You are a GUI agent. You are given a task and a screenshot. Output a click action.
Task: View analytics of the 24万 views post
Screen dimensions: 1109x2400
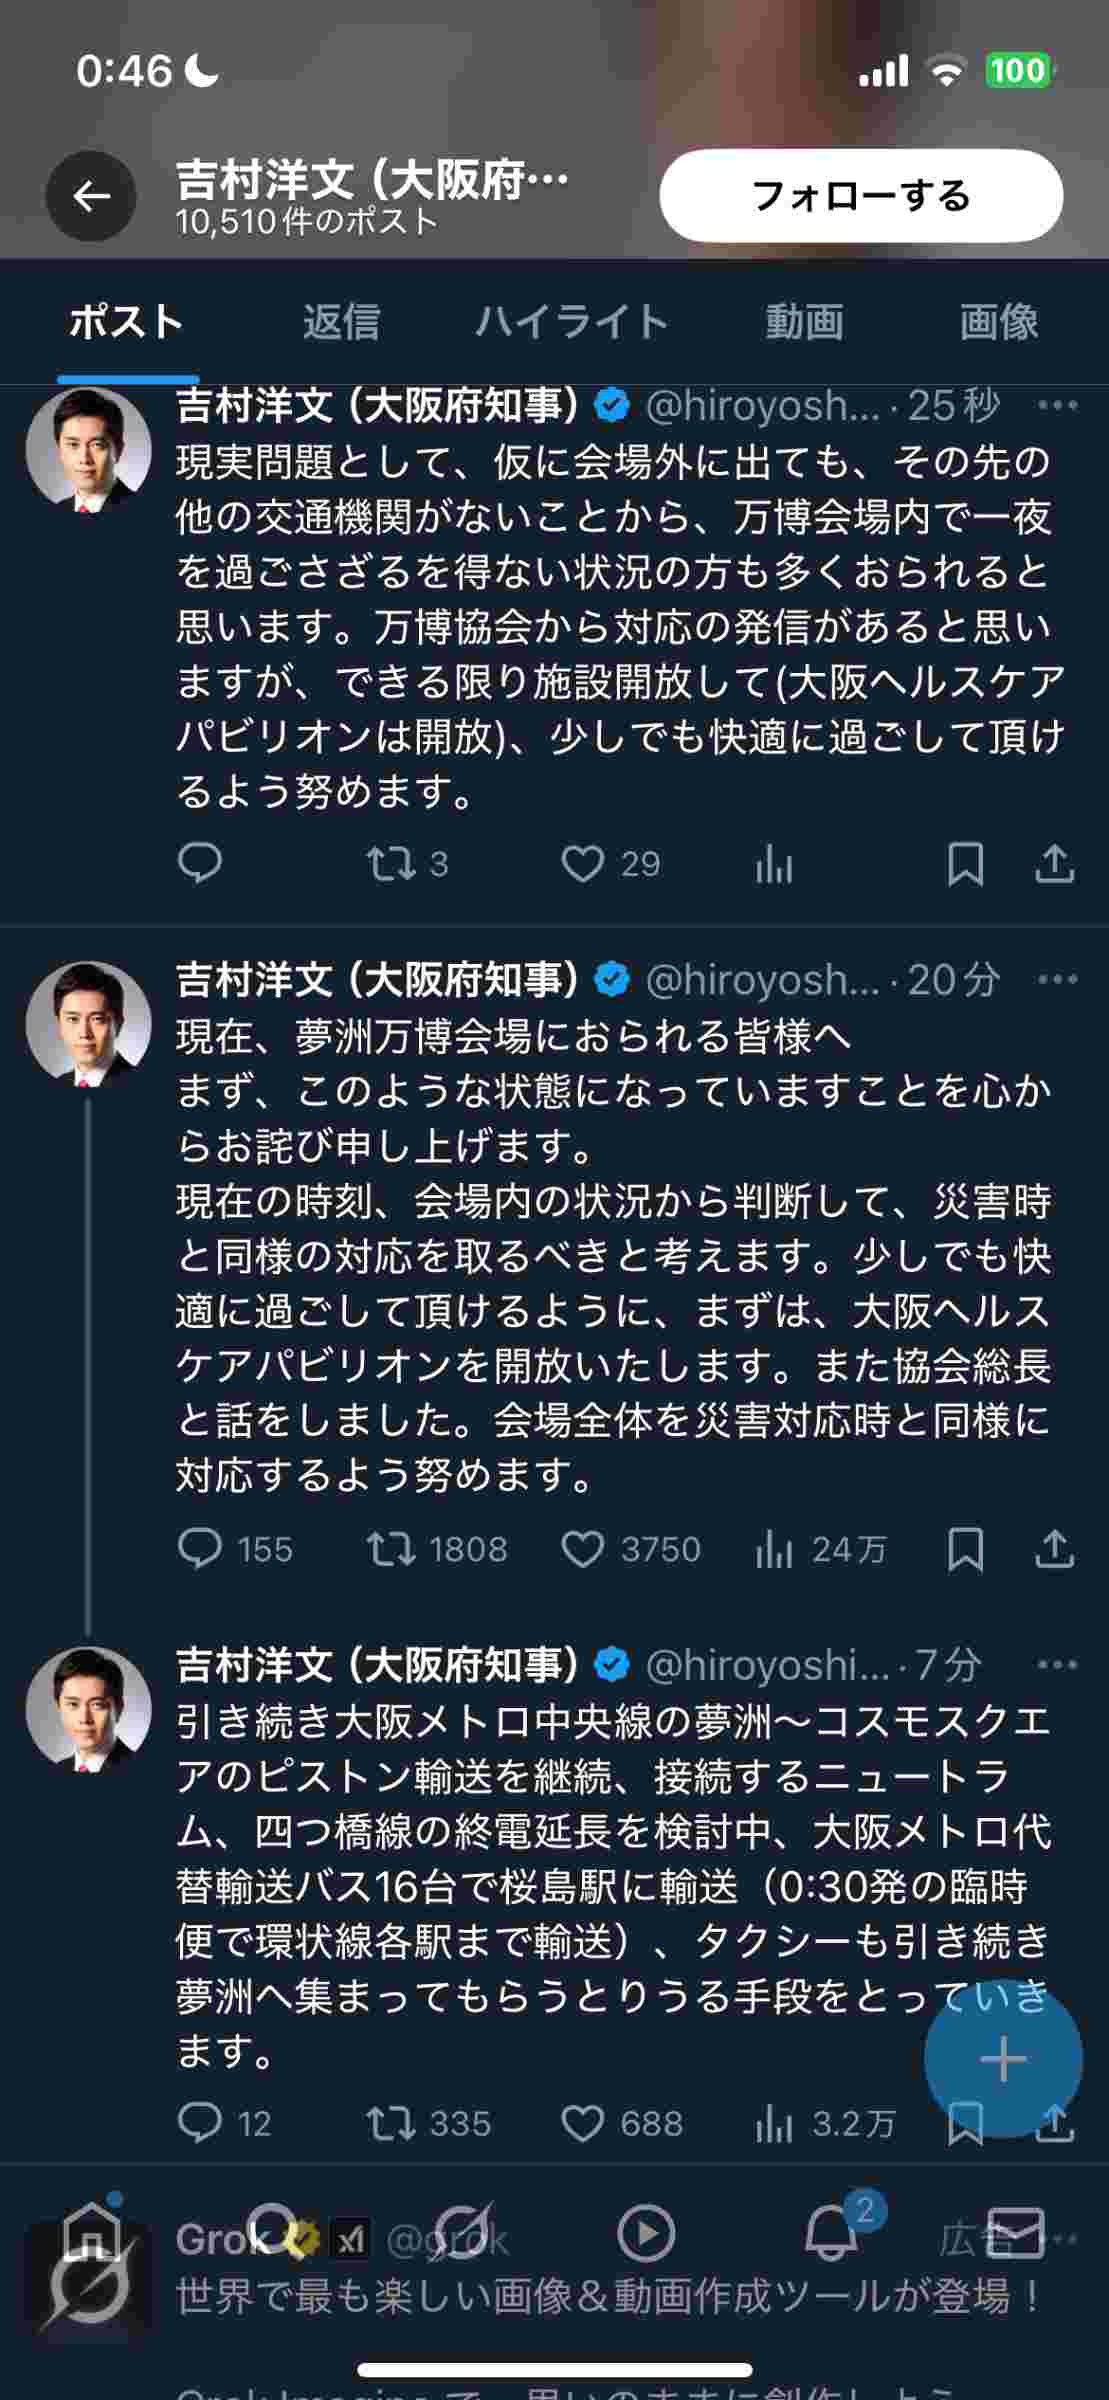(774, 1549)
